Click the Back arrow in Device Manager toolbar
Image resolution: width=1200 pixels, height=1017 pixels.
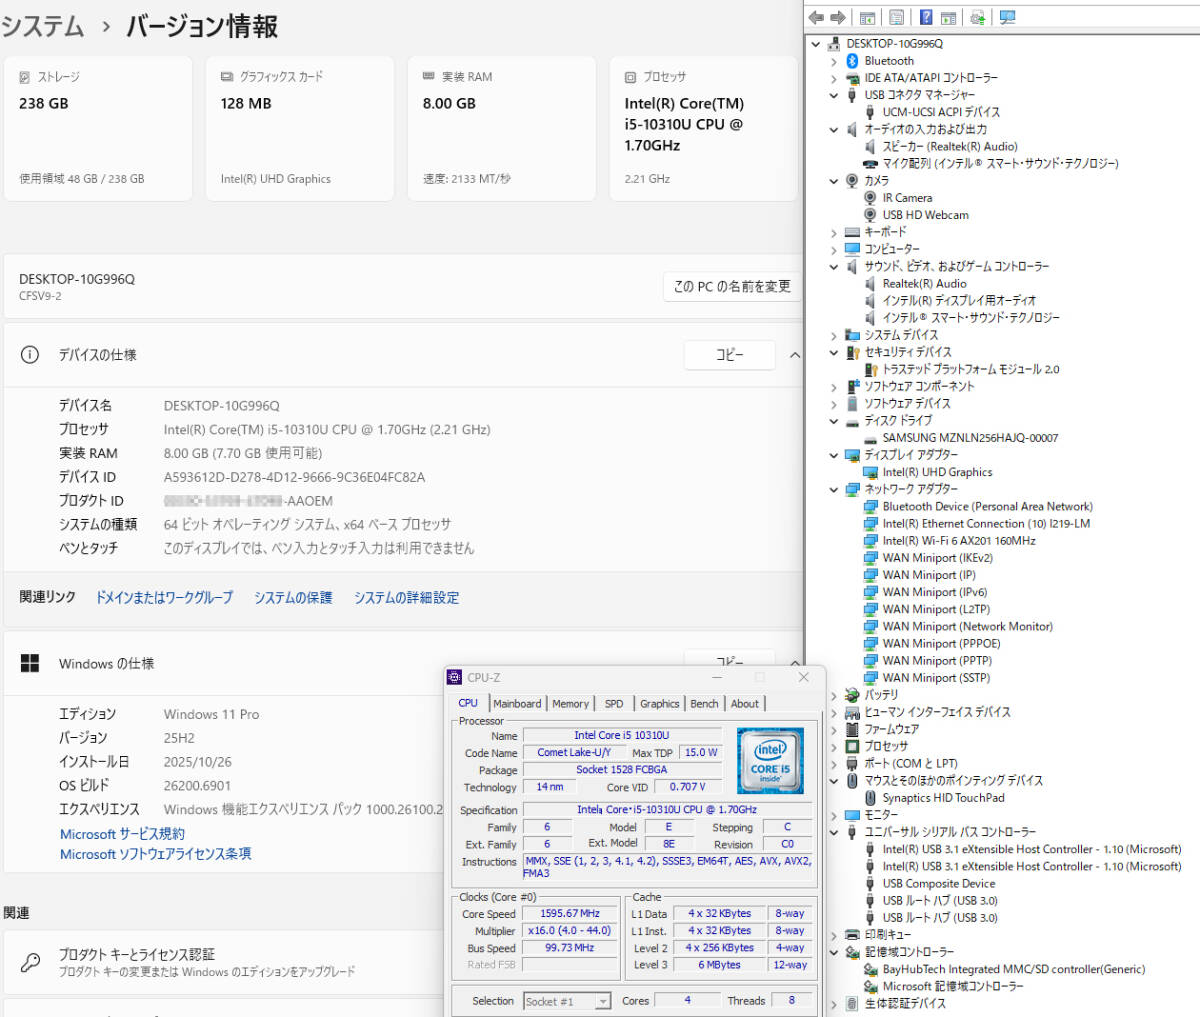(816, 17)
